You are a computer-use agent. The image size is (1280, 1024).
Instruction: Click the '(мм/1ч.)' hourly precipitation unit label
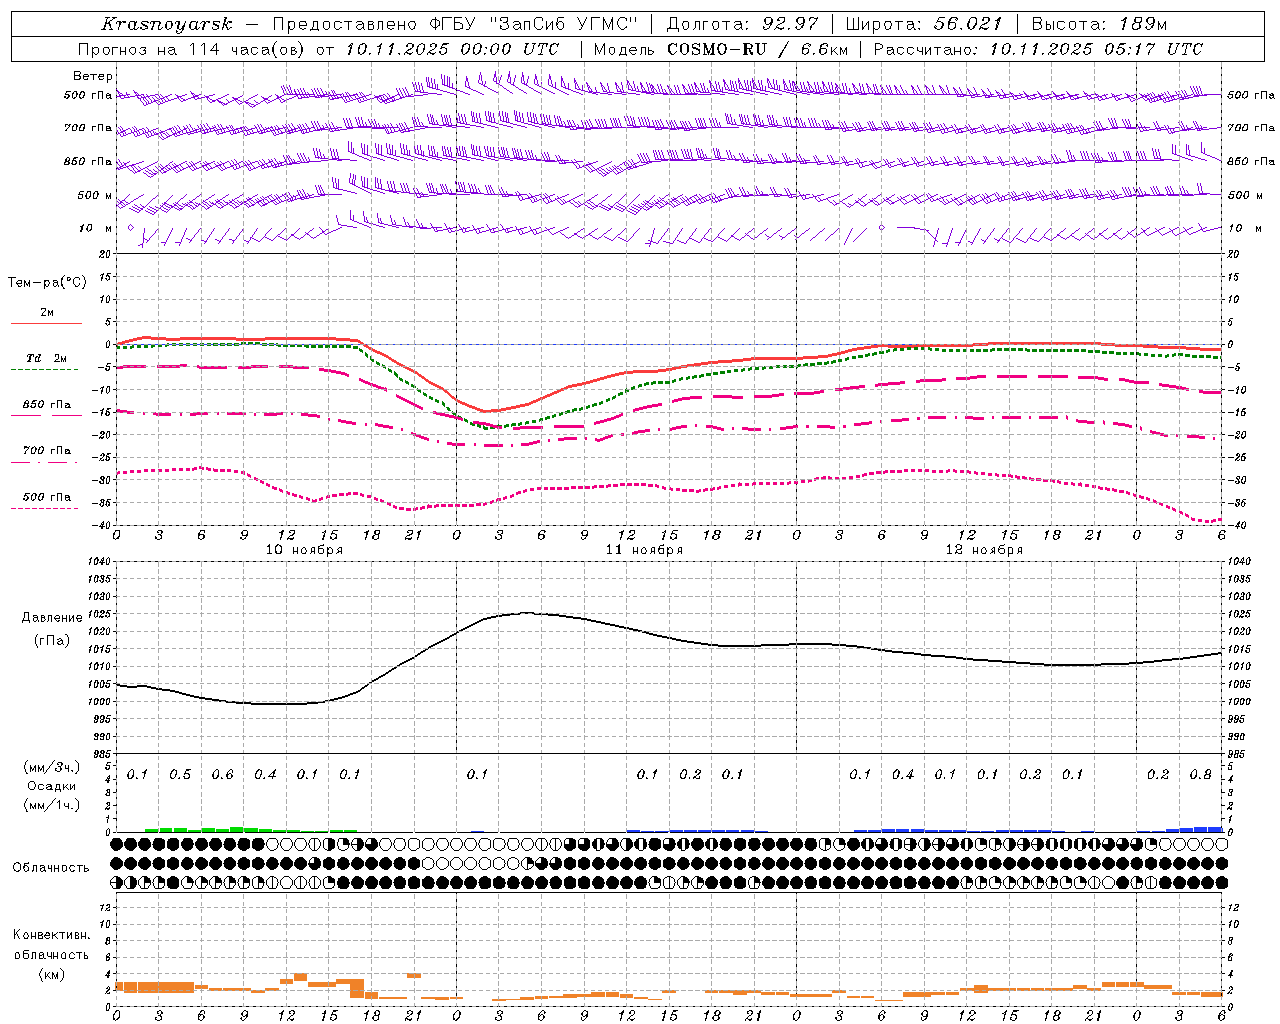[52, 805]
